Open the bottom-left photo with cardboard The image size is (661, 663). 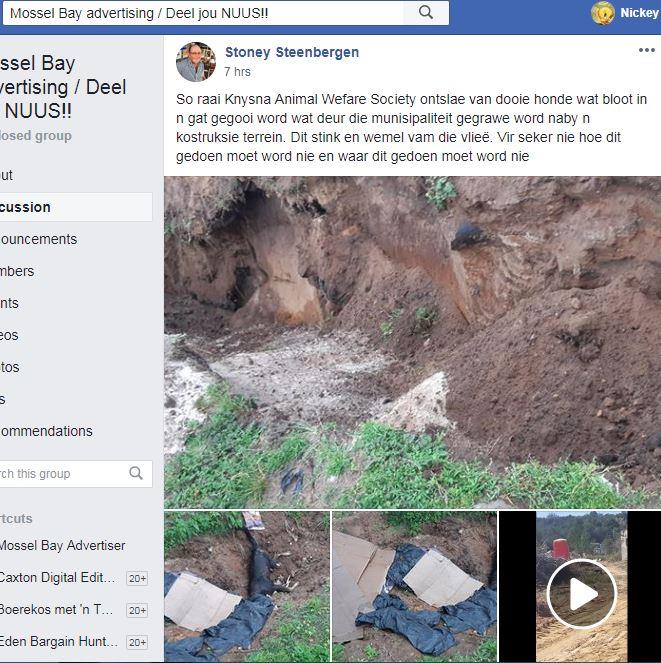[x=247, y=587]
